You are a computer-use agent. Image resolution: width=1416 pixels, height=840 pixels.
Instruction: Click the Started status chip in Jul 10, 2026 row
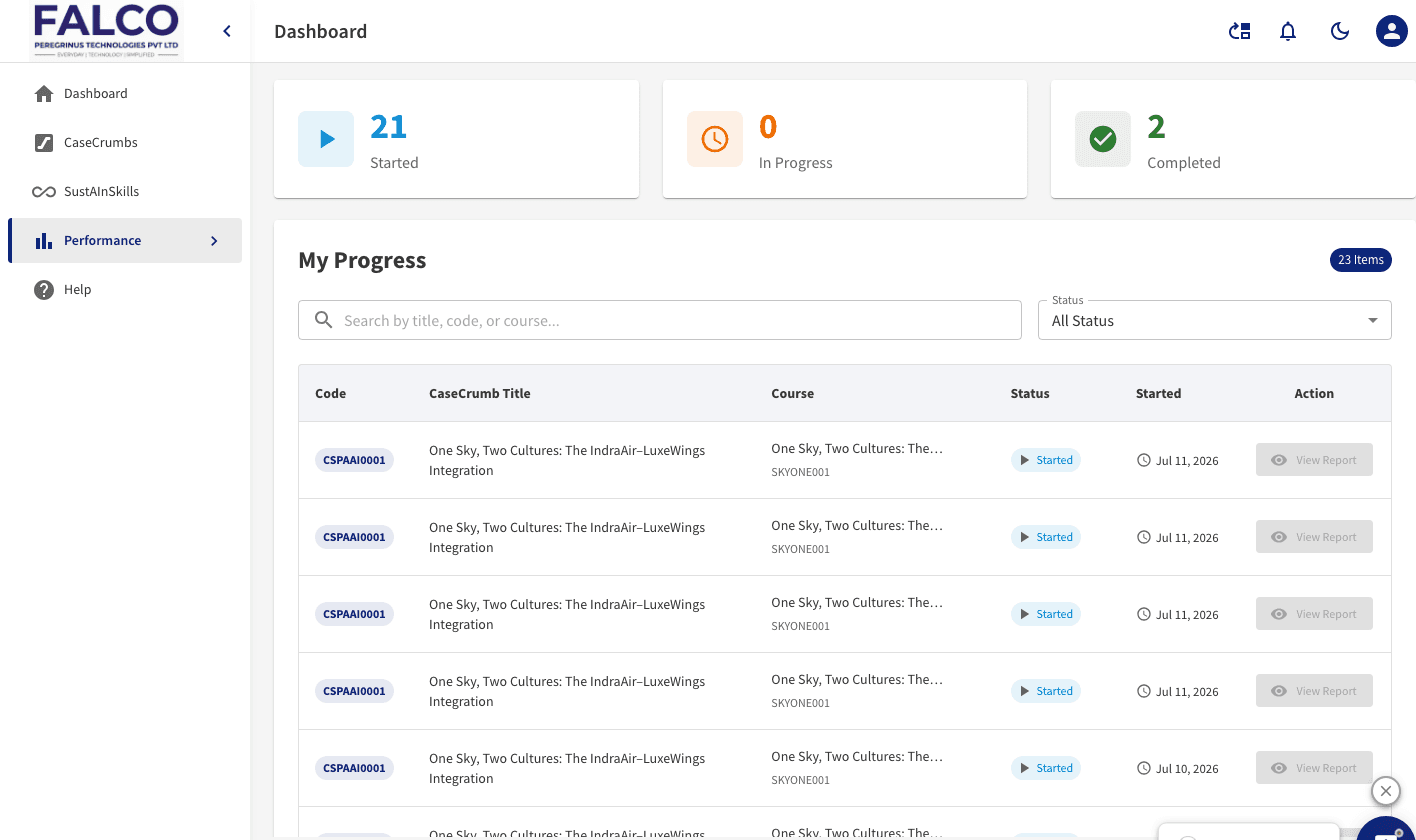coord(1046,768)
